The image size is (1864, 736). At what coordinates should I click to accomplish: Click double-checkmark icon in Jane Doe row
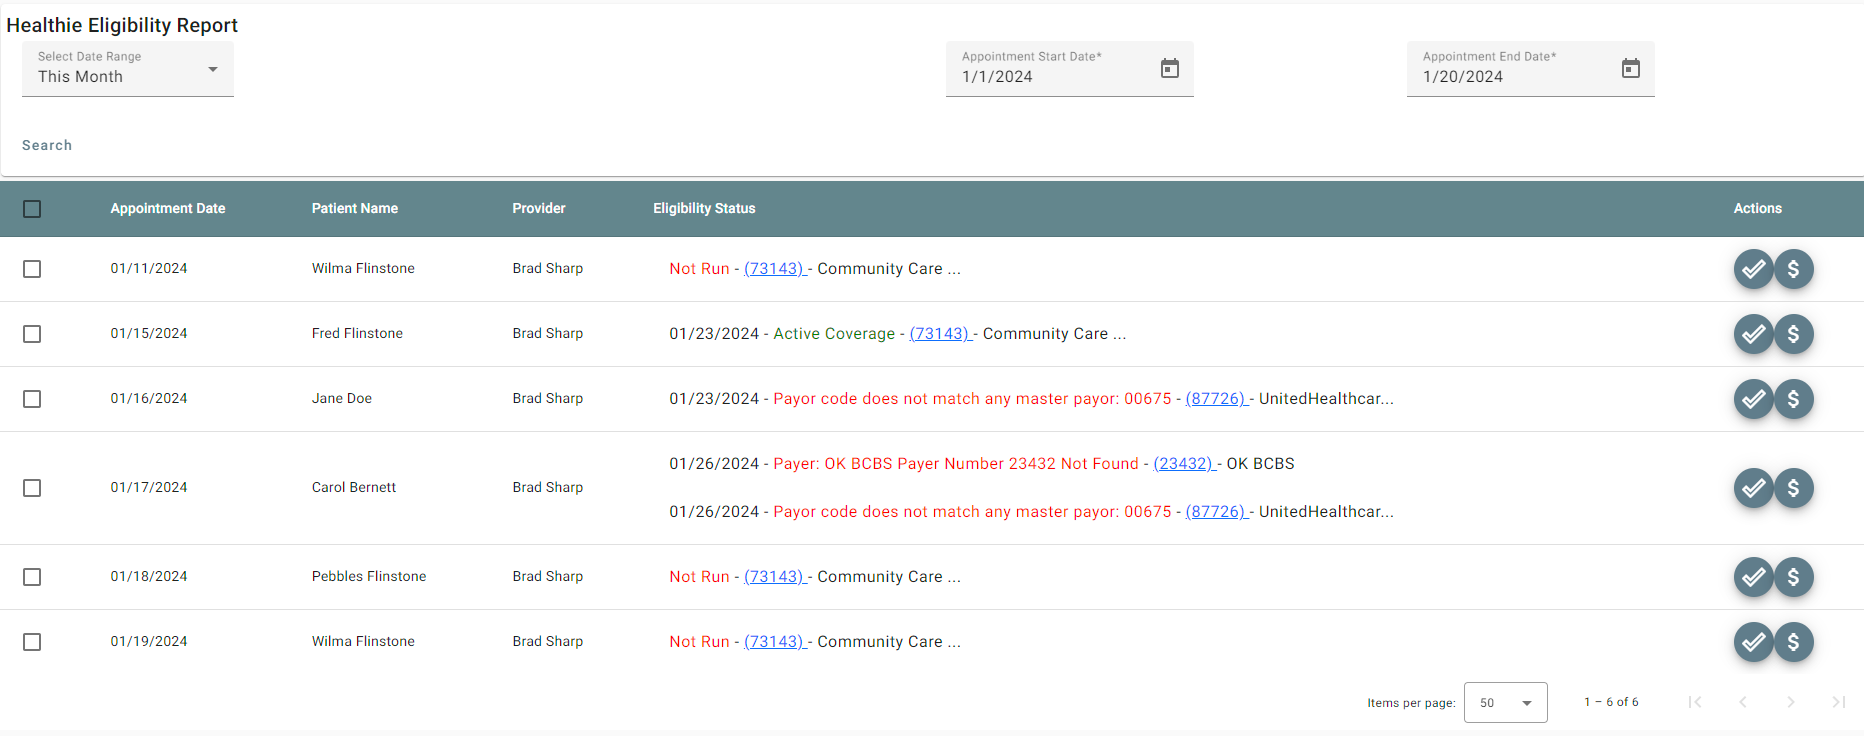click(x=1753, y=399)
